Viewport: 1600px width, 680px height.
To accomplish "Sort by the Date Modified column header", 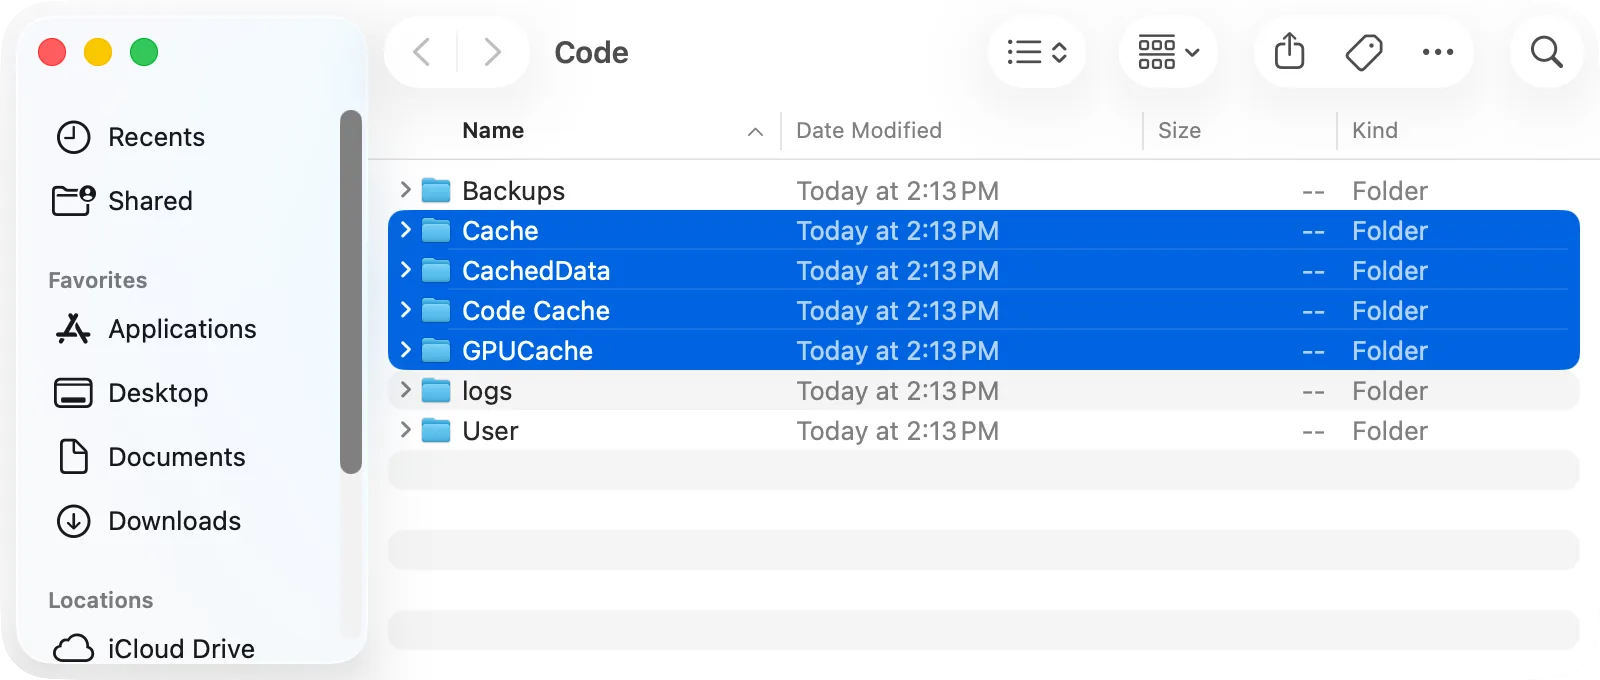I will 869,131.
